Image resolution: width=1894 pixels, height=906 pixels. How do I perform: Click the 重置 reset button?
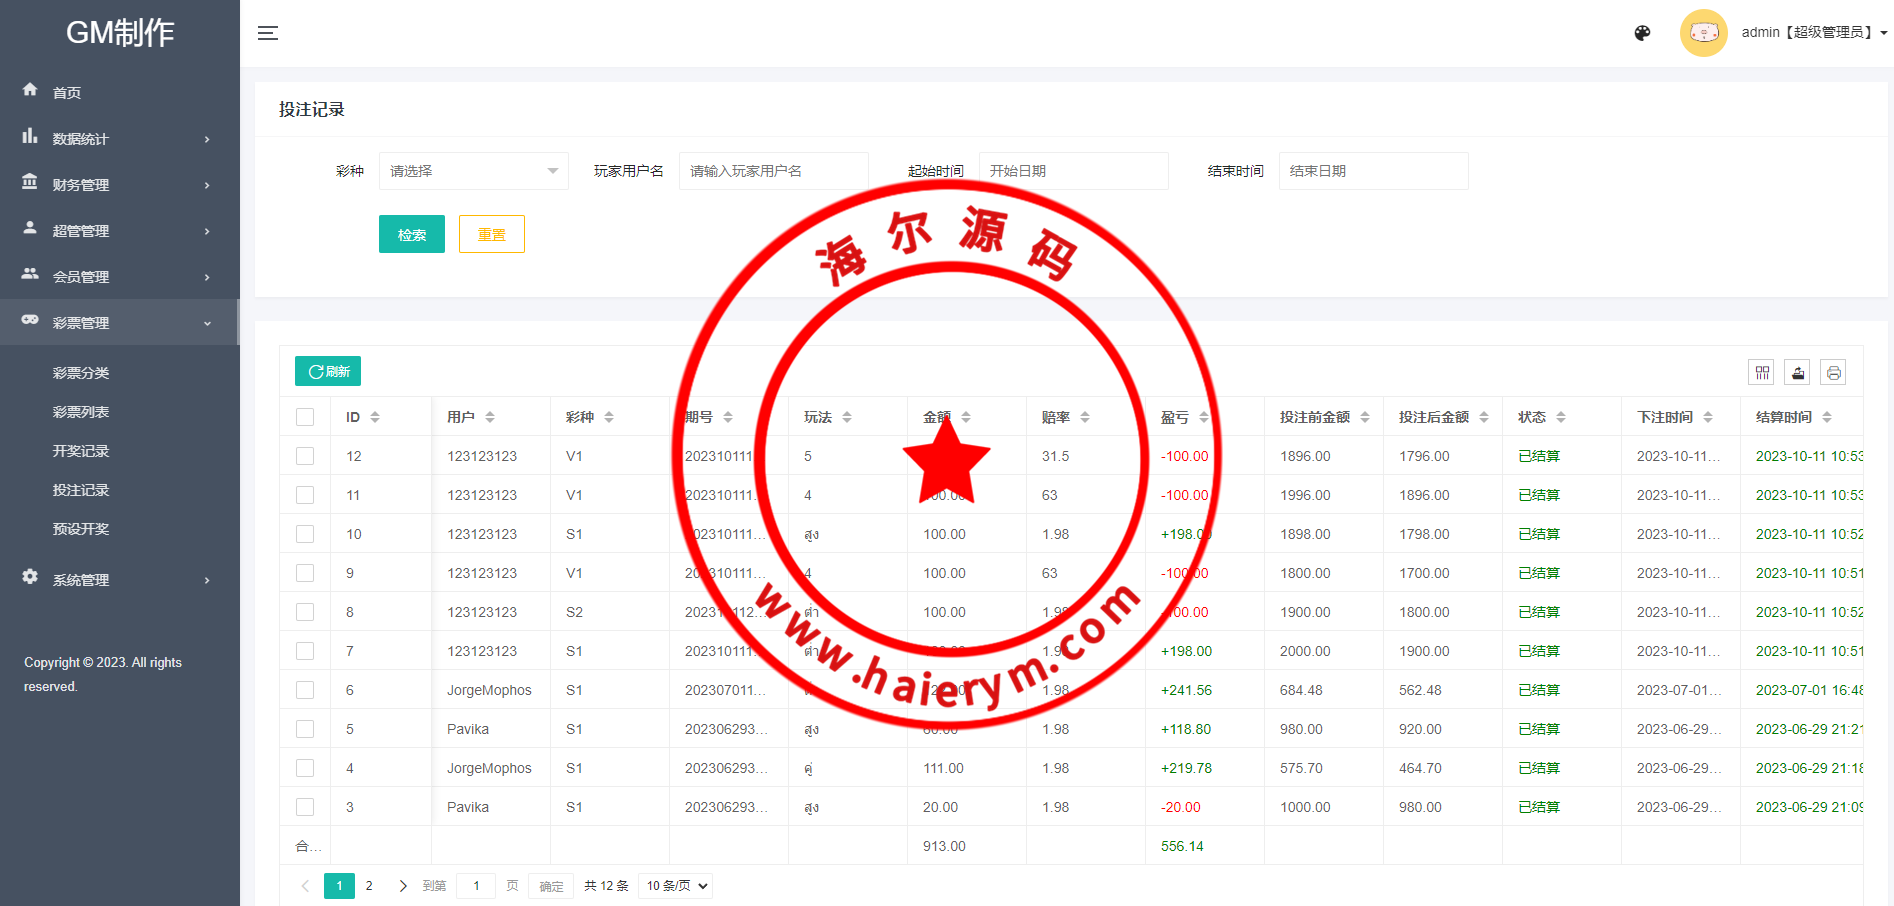point(491,234)
